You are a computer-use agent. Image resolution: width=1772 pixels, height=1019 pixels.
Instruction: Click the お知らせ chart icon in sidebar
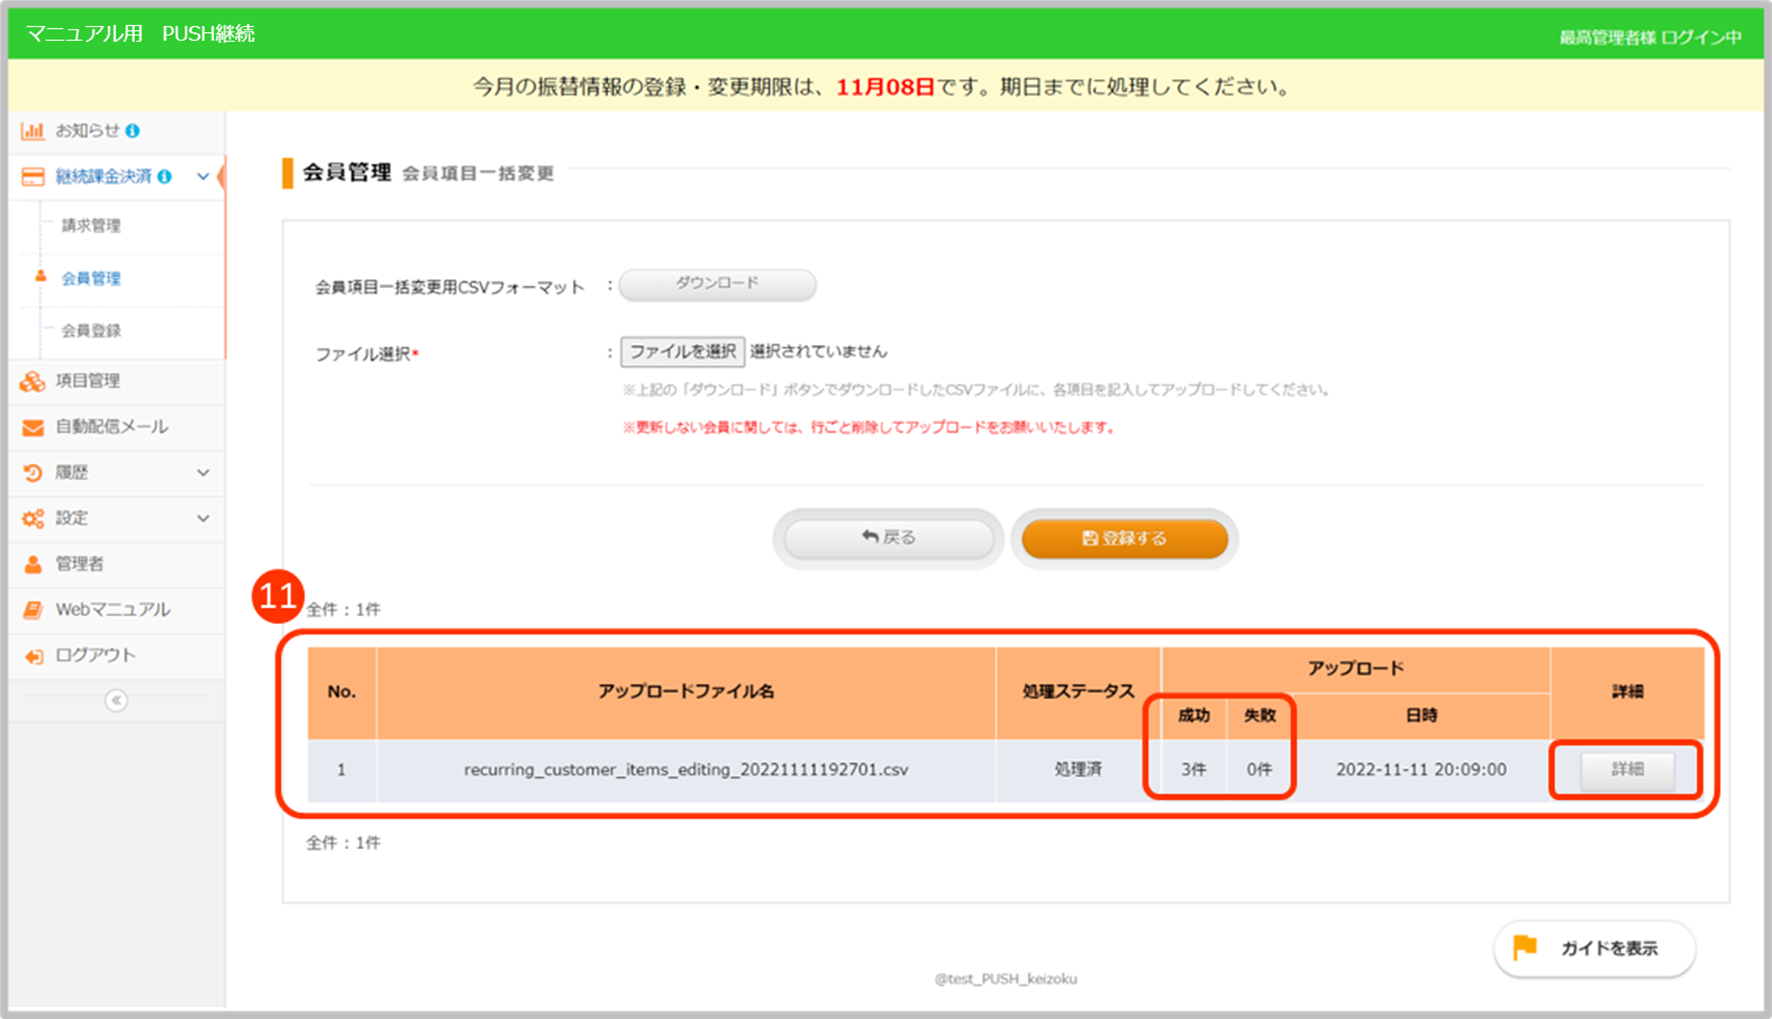[x=33, y=131]
